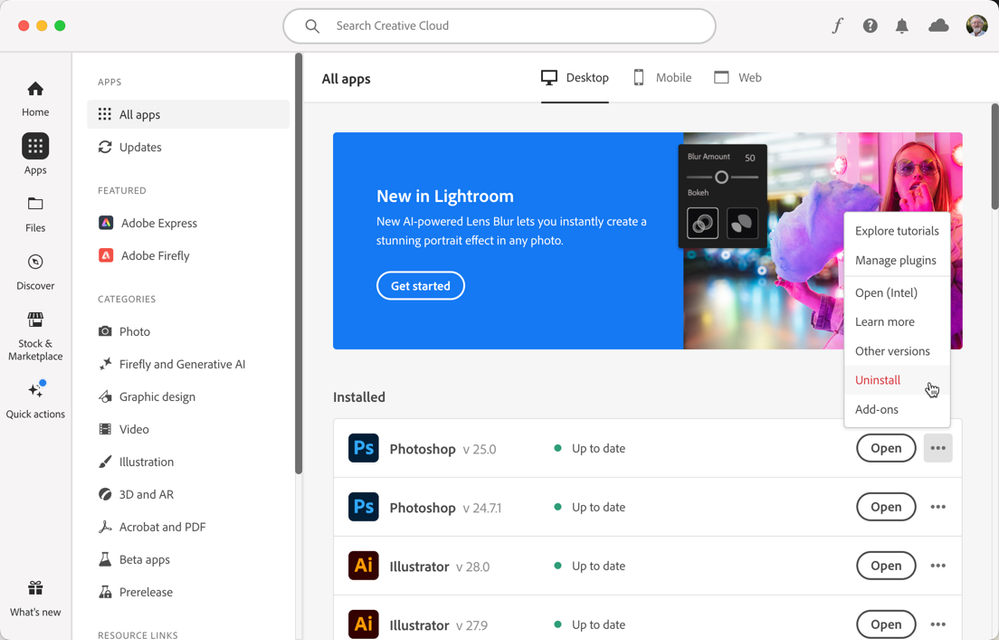Viewport: 999px width, 640px height.
Task: Open Illustrator v 27.9
Action: (886, 624)
